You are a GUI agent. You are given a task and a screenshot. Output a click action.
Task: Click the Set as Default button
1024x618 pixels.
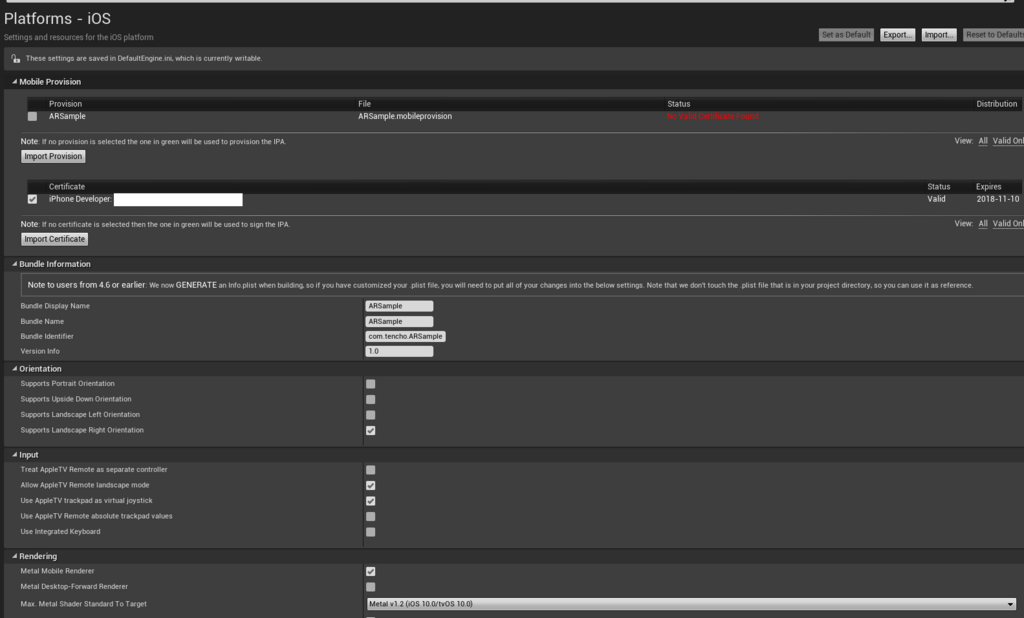tap(846, 35)
